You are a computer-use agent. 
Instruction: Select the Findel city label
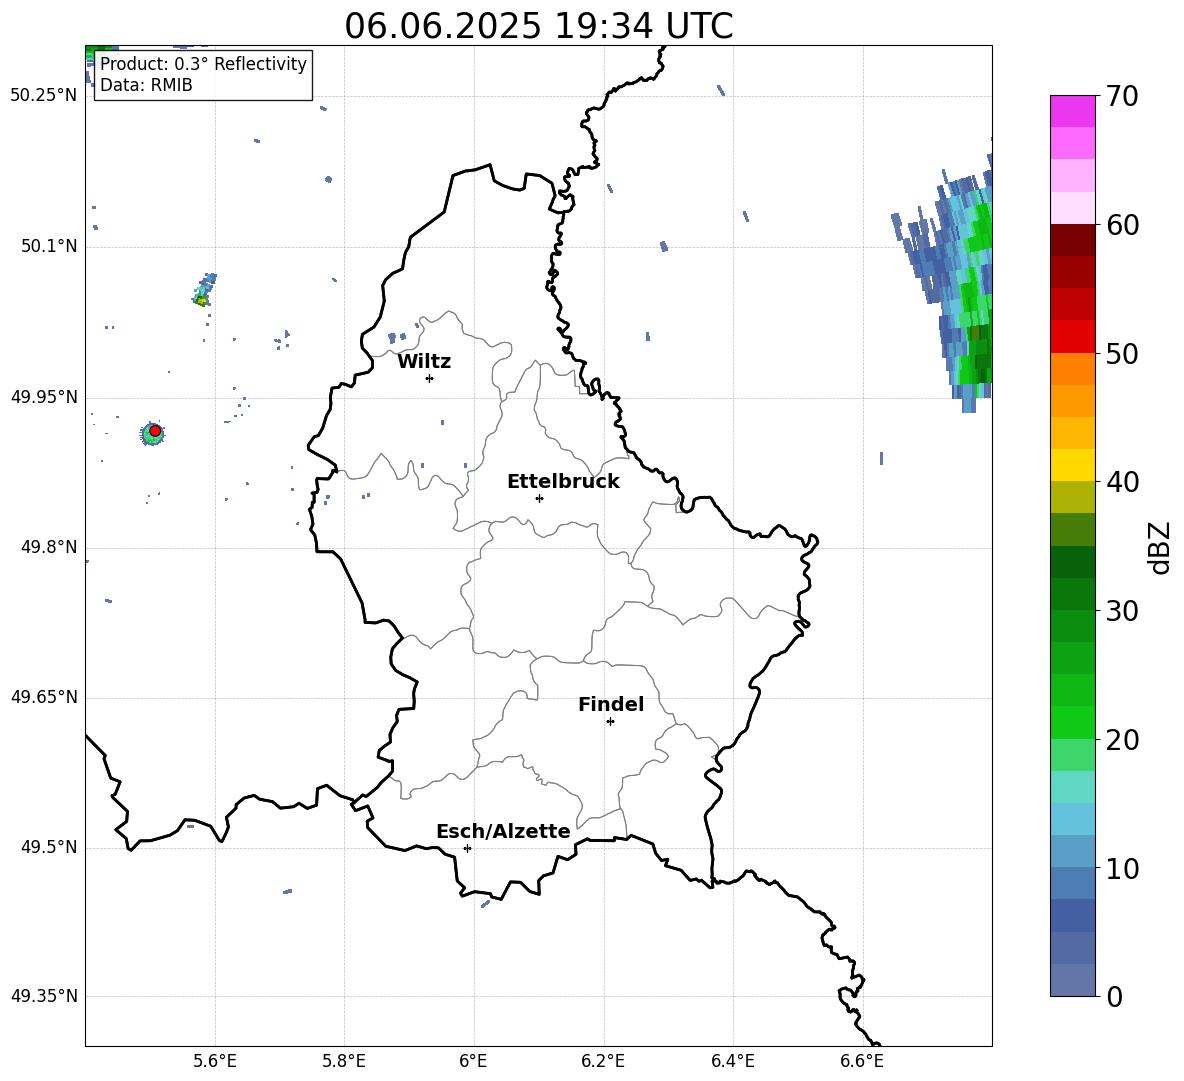[611, 704]
